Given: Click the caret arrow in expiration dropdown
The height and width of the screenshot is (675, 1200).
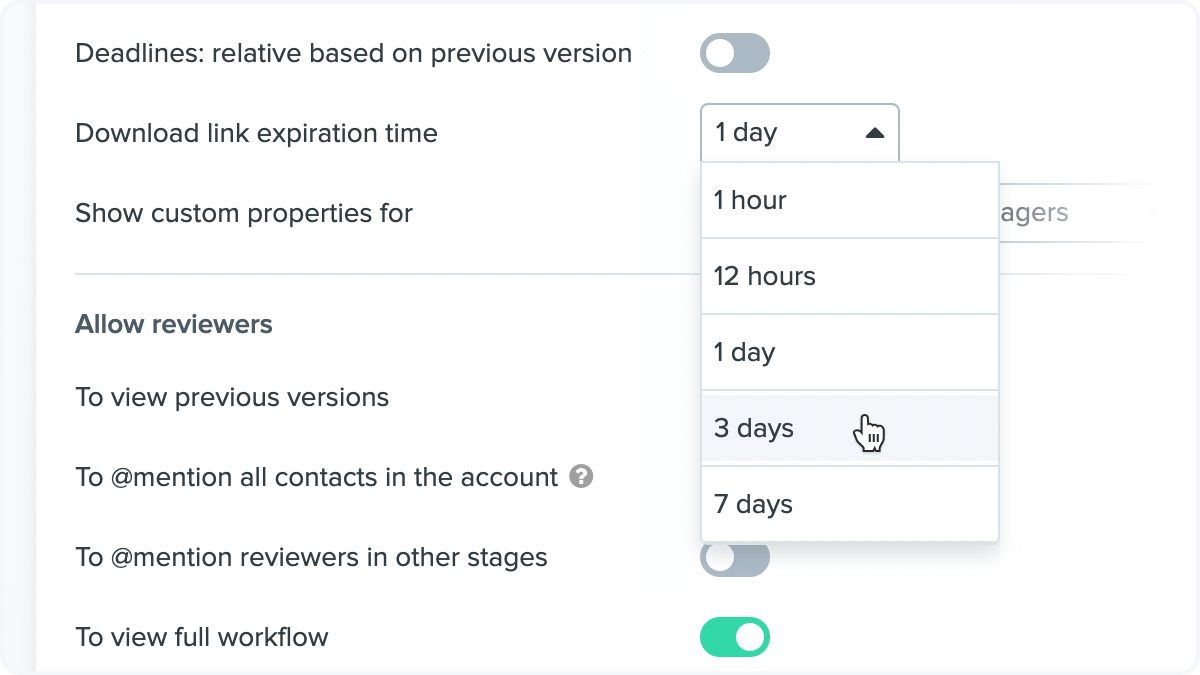Looking at the screenshot, I should point(875,132).
